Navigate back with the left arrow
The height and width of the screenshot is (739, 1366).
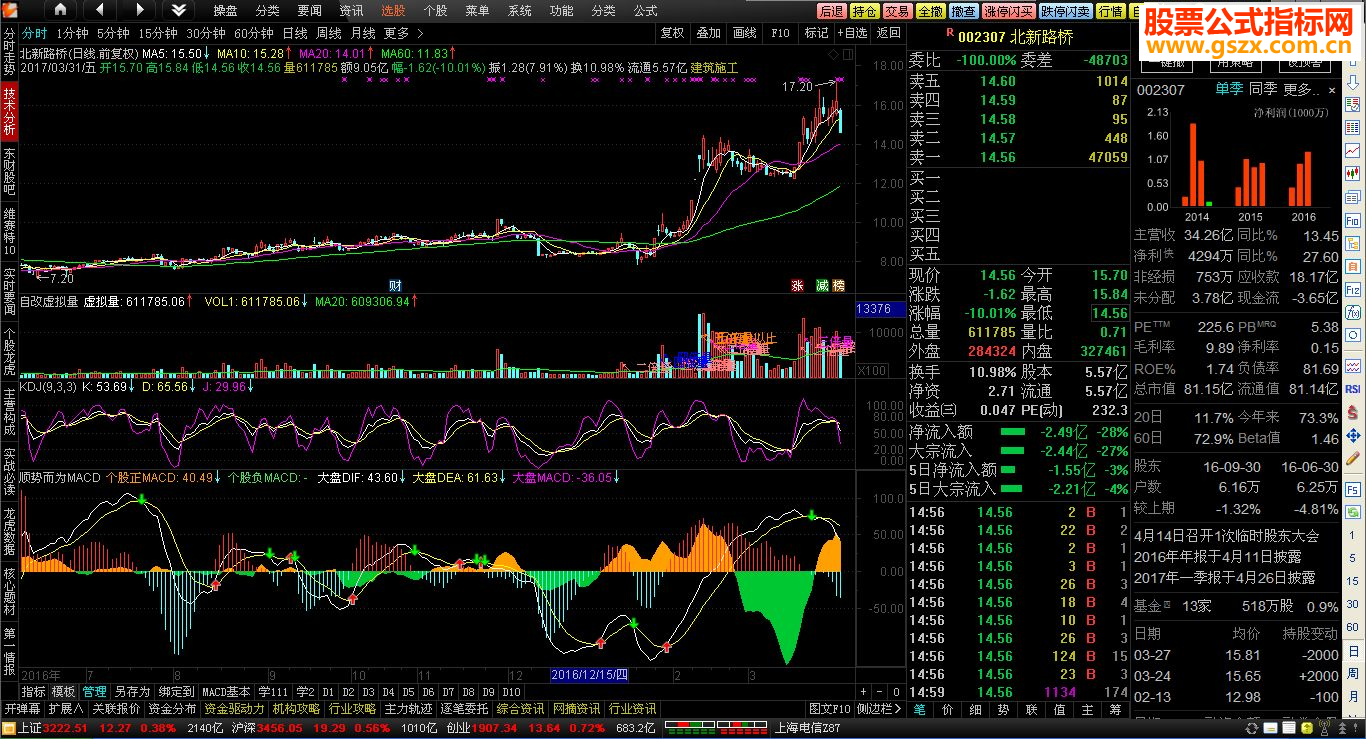click(98, 10)
